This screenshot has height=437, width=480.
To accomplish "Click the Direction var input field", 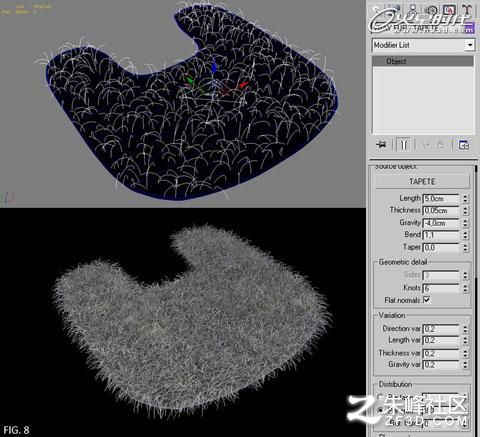I will pyautogui.click(x=441, y=329).
